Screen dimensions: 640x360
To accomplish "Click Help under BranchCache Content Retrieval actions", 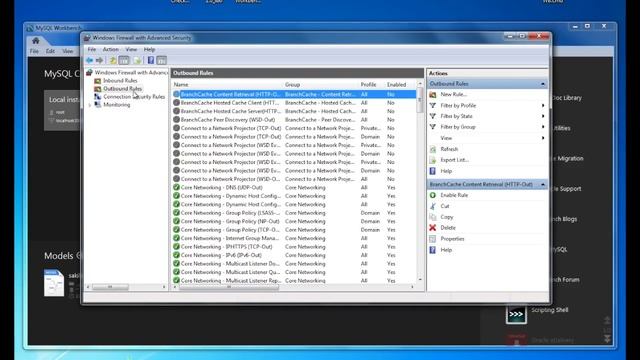I will (x=446, y=250).
